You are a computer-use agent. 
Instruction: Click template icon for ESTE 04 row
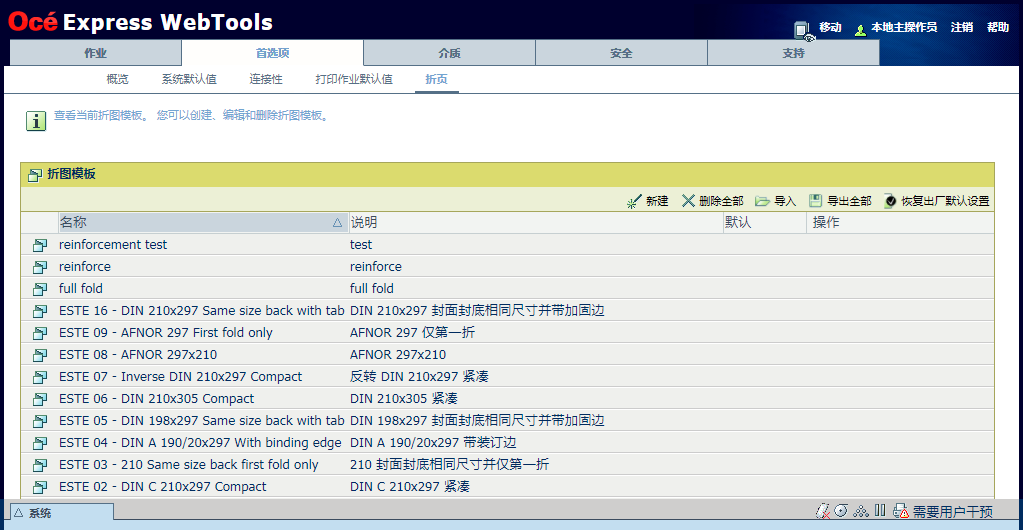[x=40, y=443]
